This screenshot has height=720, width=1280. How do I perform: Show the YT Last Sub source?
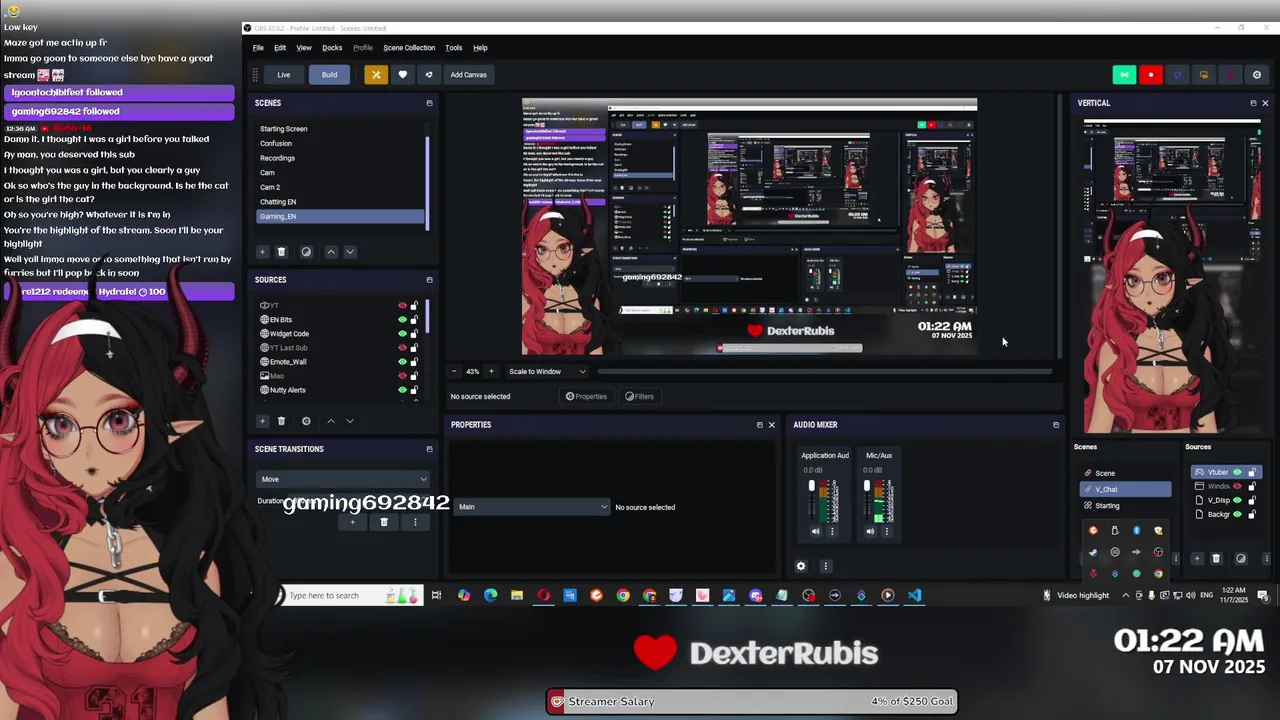point(402,348)
